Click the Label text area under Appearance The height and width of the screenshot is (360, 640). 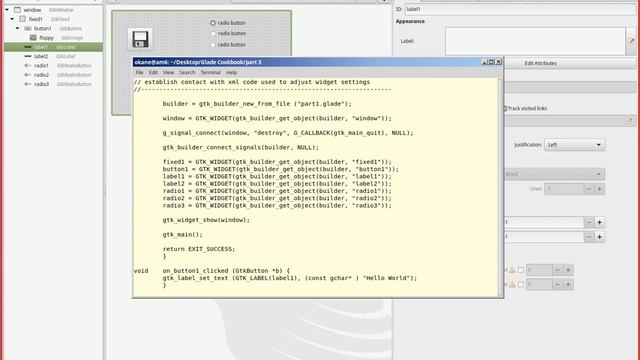tap(535, 41)
